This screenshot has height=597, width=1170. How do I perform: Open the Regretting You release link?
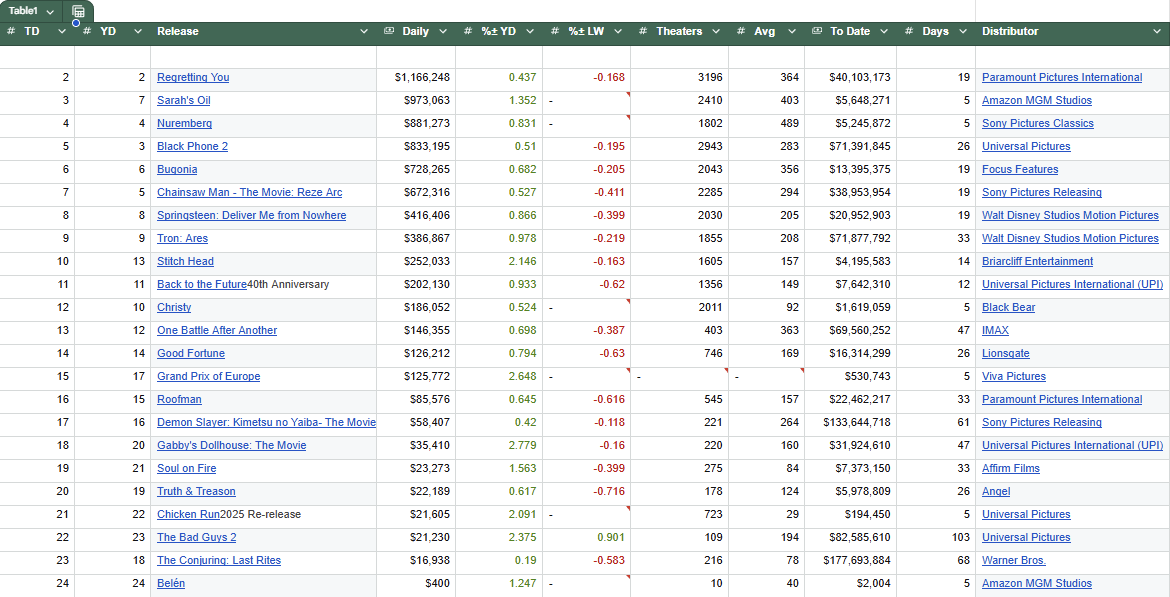point(193,78)
